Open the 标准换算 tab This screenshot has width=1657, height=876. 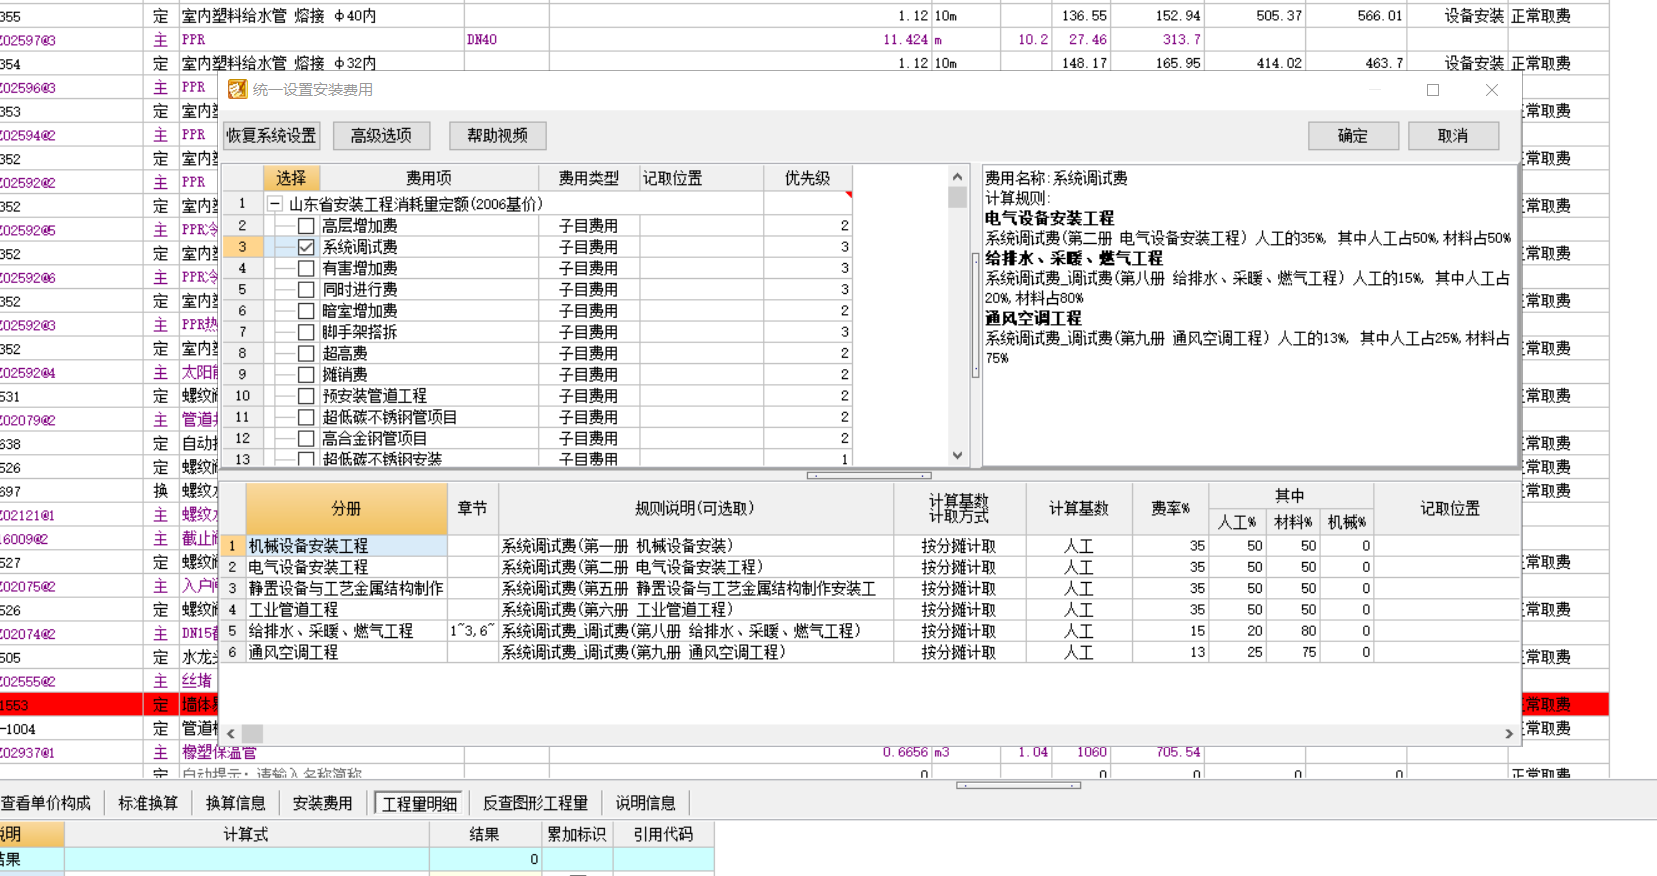[x=148, y=803]
